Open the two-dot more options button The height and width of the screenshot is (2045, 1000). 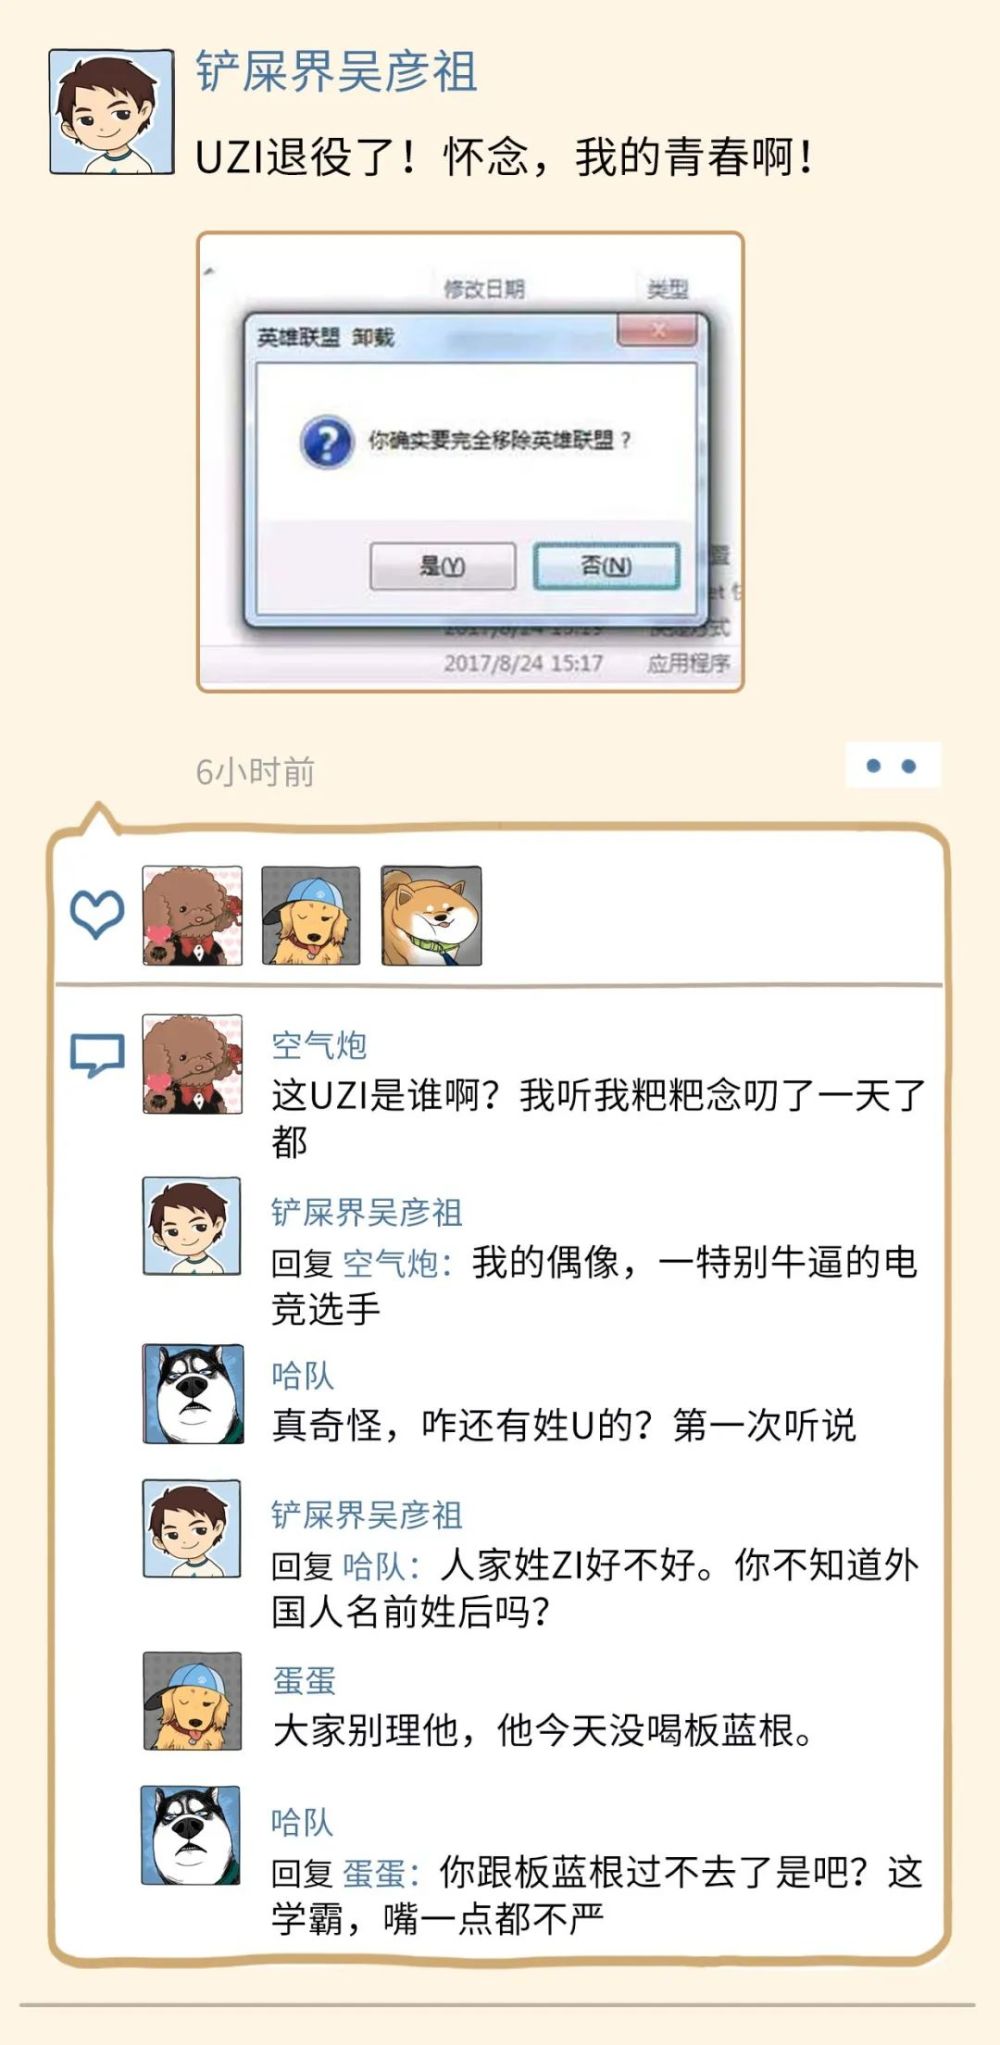(892, 766)
